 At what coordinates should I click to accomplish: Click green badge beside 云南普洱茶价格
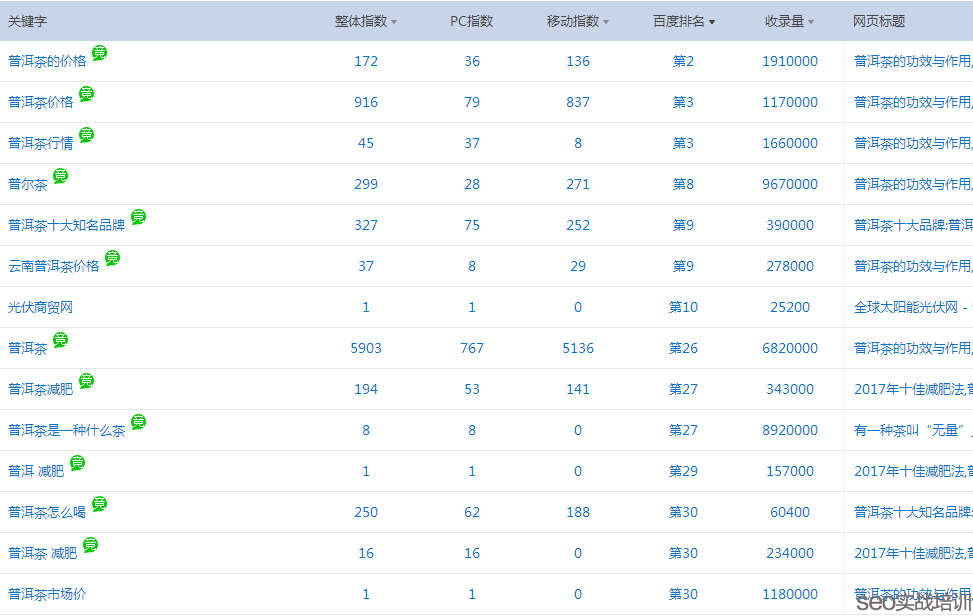click(x=112, y=258)
